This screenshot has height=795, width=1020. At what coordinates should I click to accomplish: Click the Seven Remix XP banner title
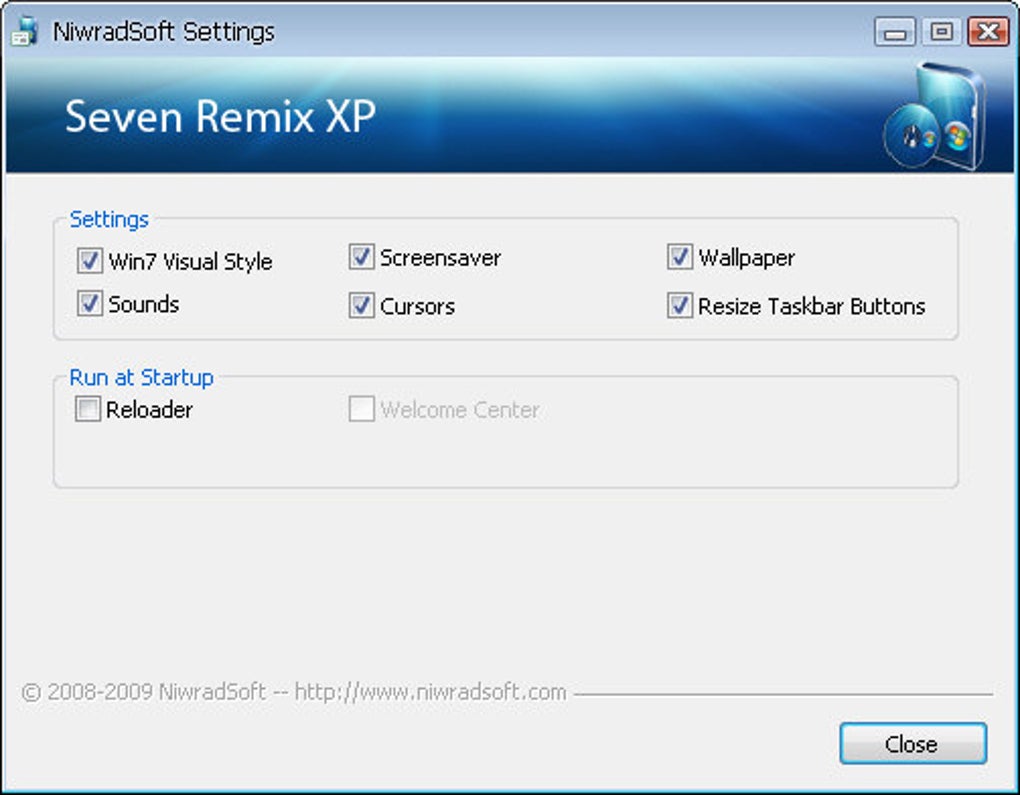point(220,117)
